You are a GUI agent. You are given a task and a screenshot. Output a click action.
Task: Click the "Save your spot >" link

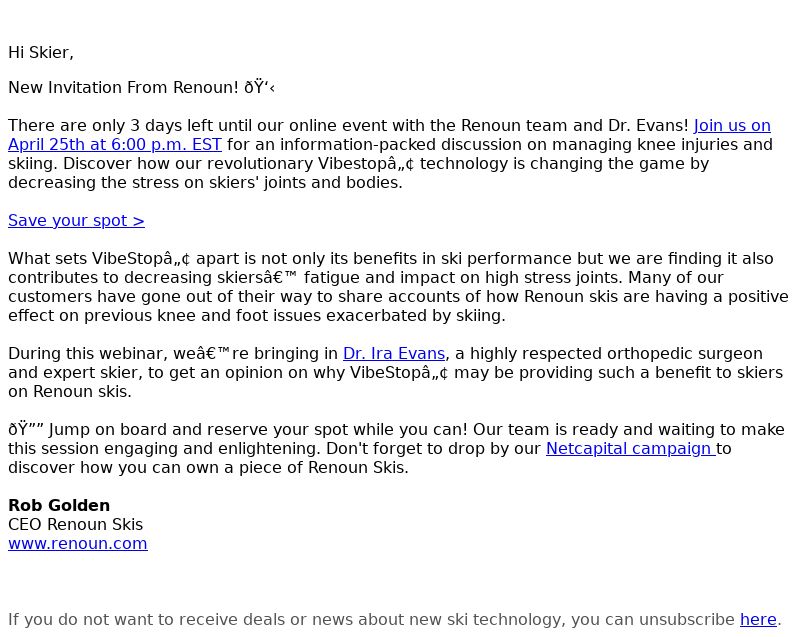[76, 220]
